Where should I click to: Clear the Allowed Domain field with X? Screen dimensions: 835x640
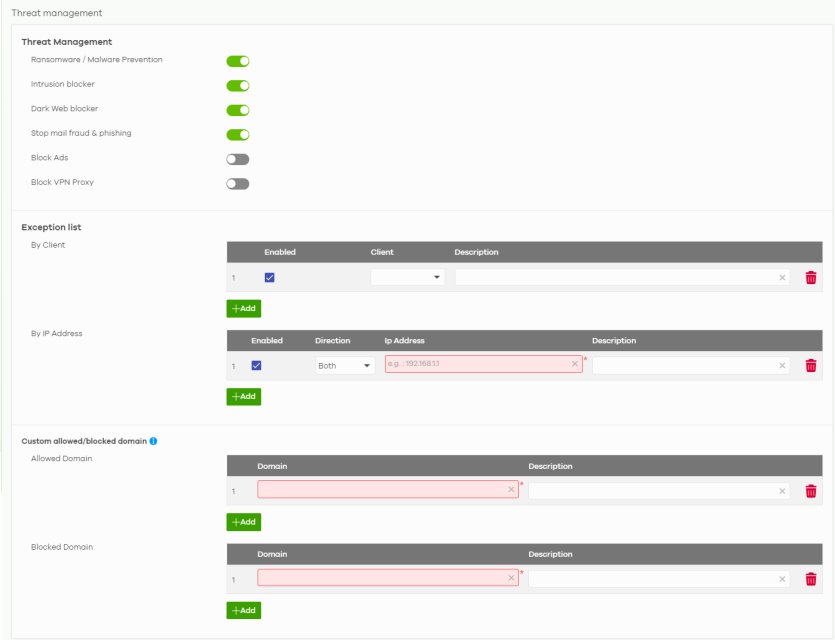[x=511, y=490]
